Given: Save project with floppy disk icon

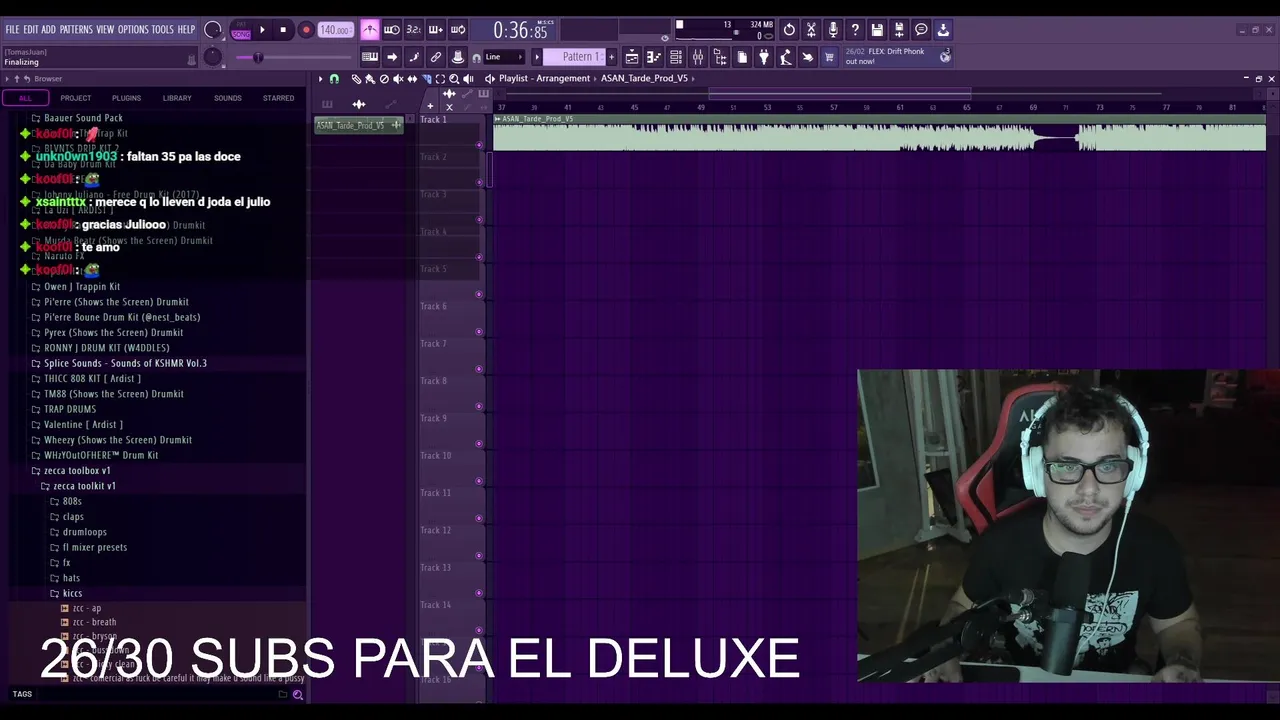Looking at the screenshot, I should tap(877, 30).
